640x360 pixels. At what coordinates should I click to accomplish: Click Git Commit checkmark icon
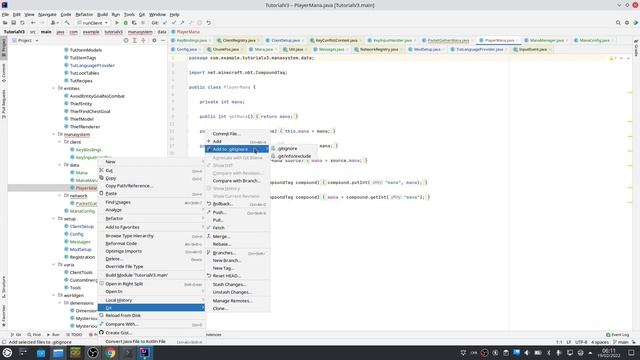[x=173, y=23]
